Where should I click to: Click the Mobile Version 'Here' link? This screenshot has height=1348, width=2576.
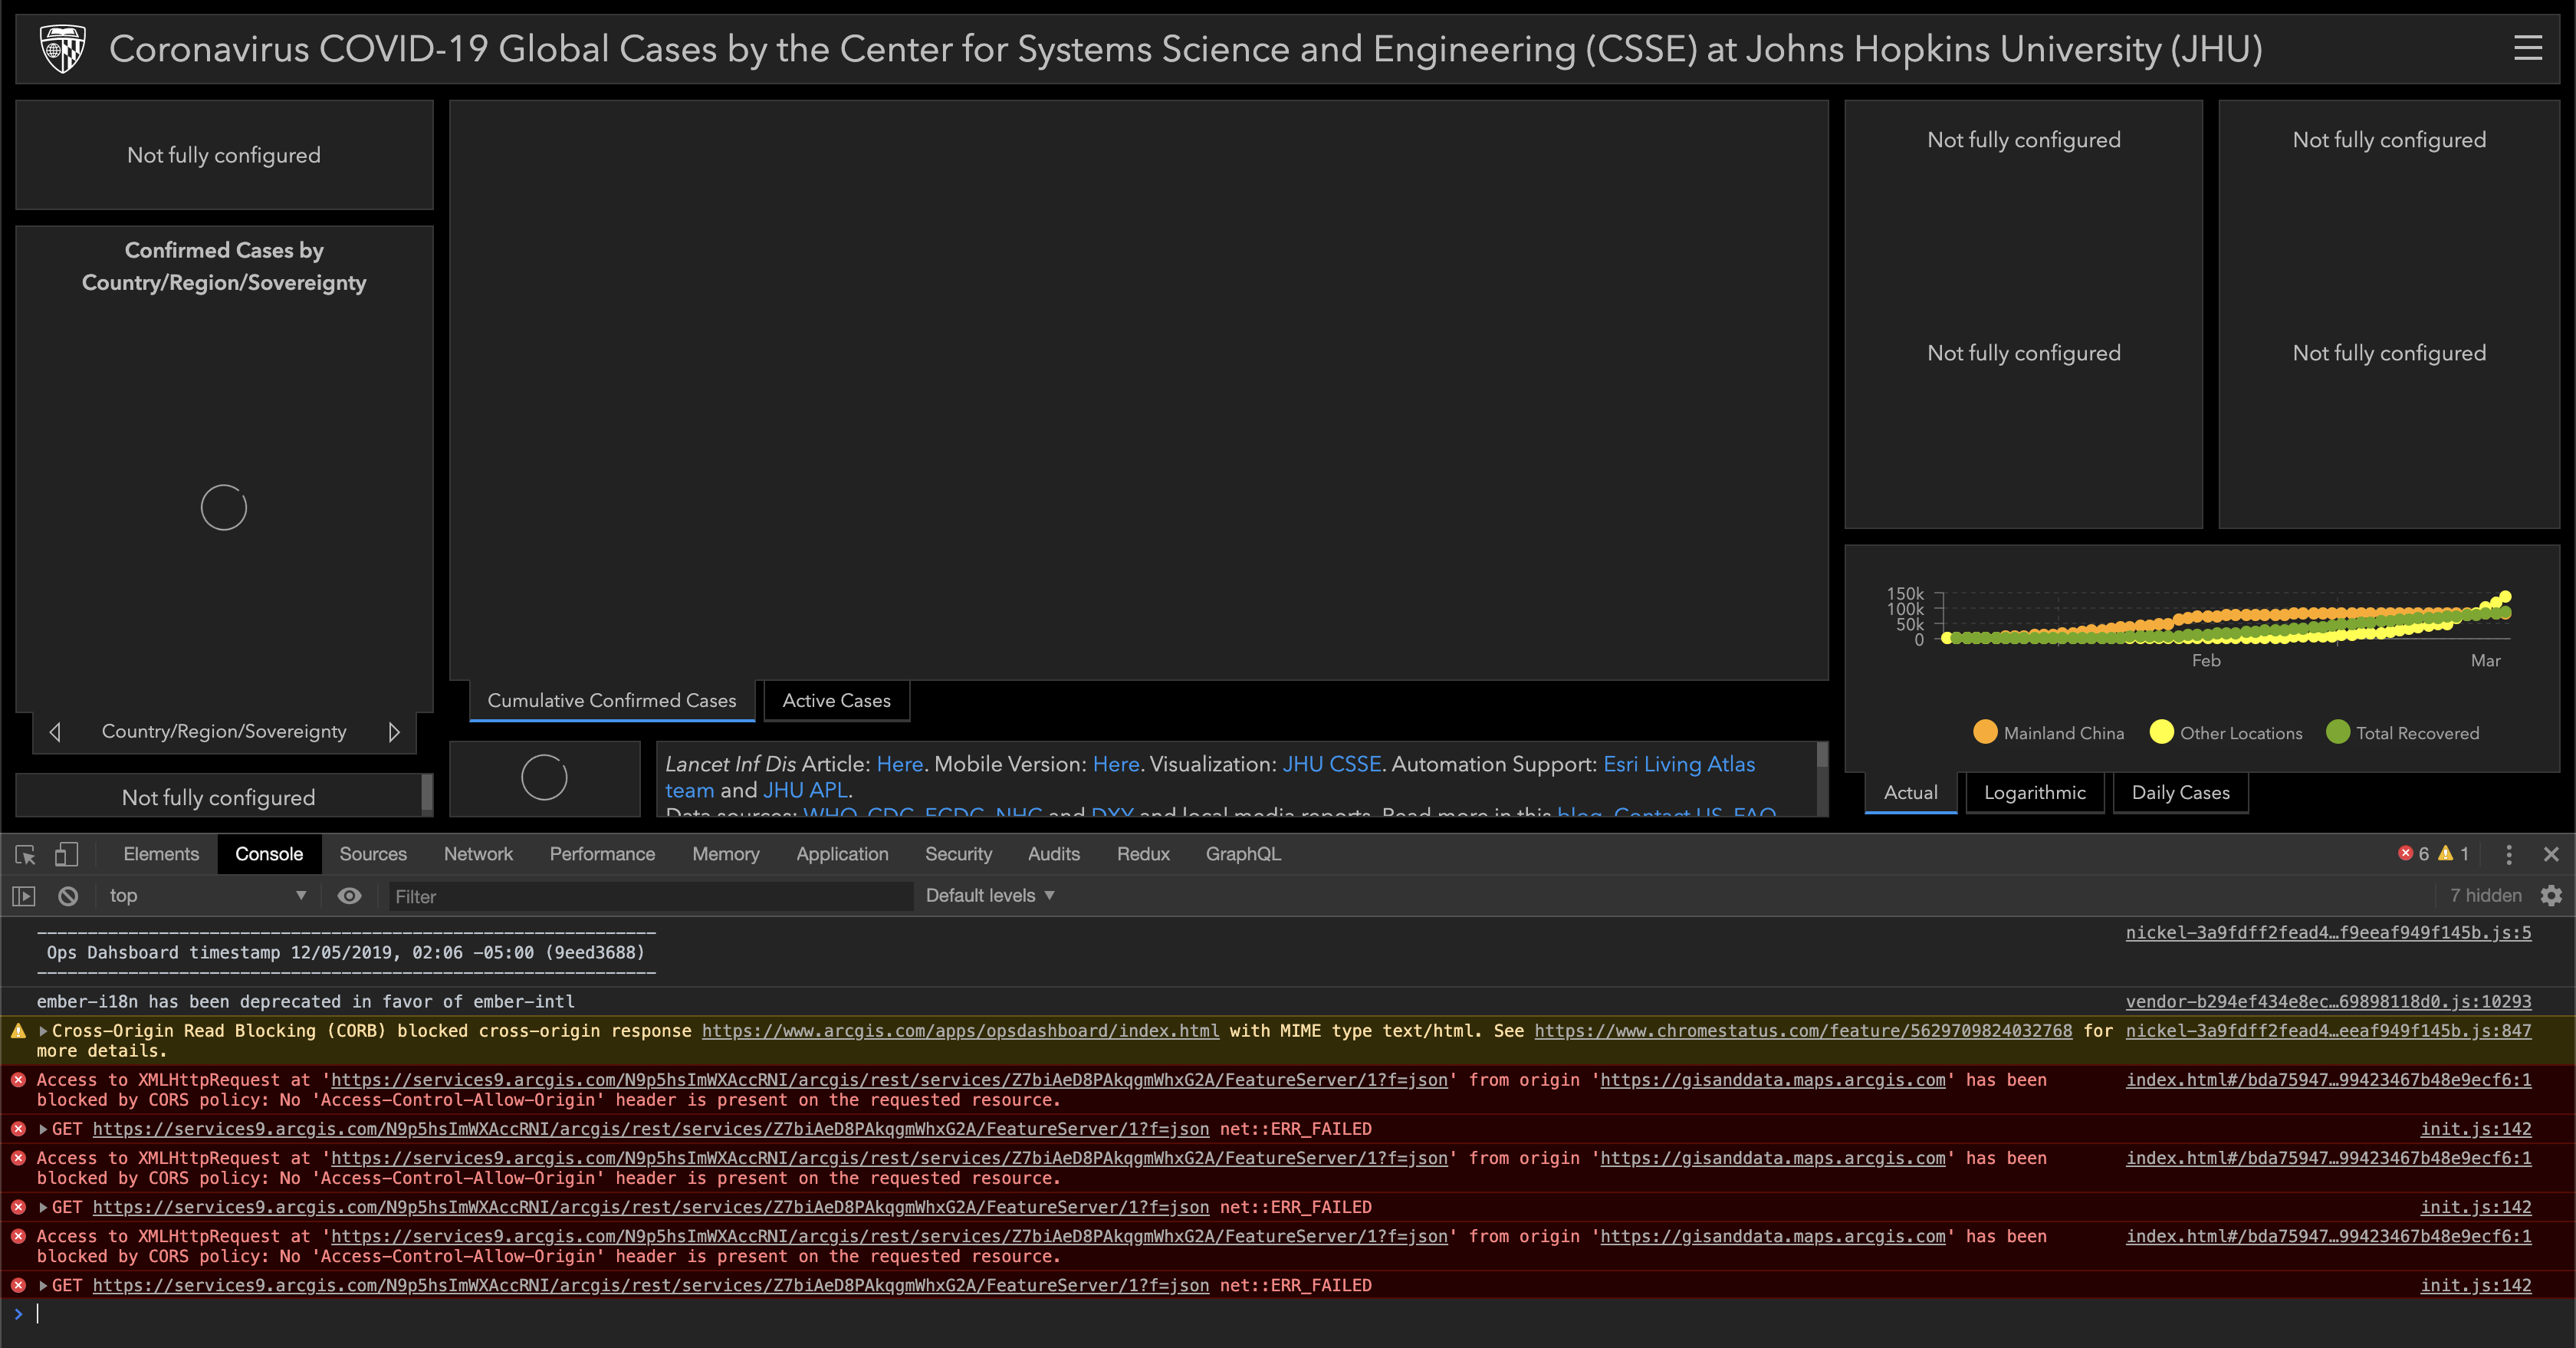coord(1115,764)
